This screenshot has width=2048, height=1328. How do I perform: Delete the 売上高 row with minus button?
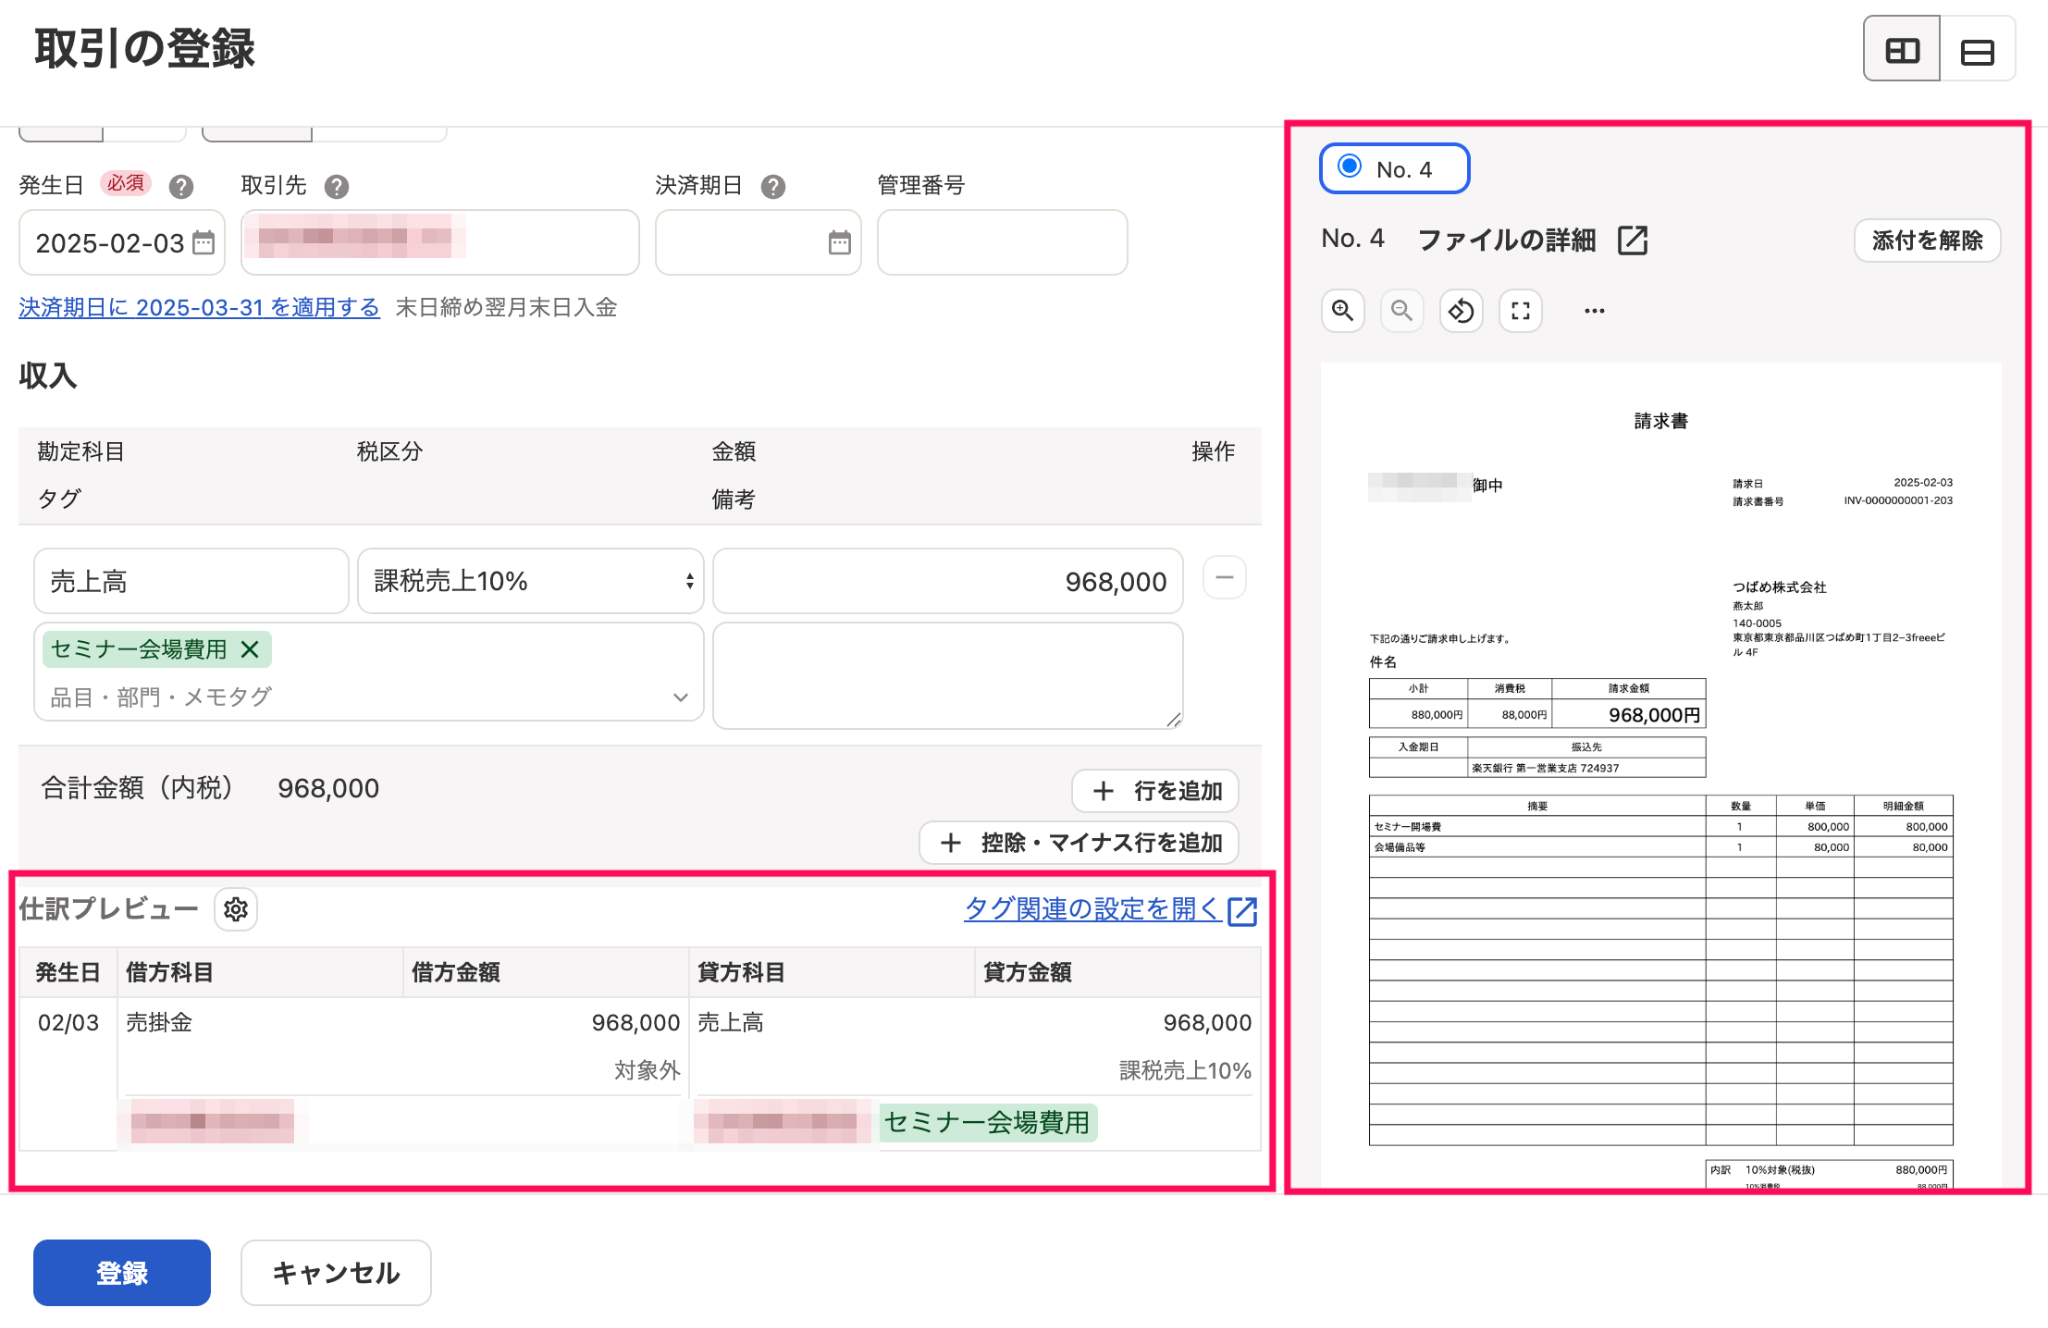pyautogui.click(x=1224, y=578)
